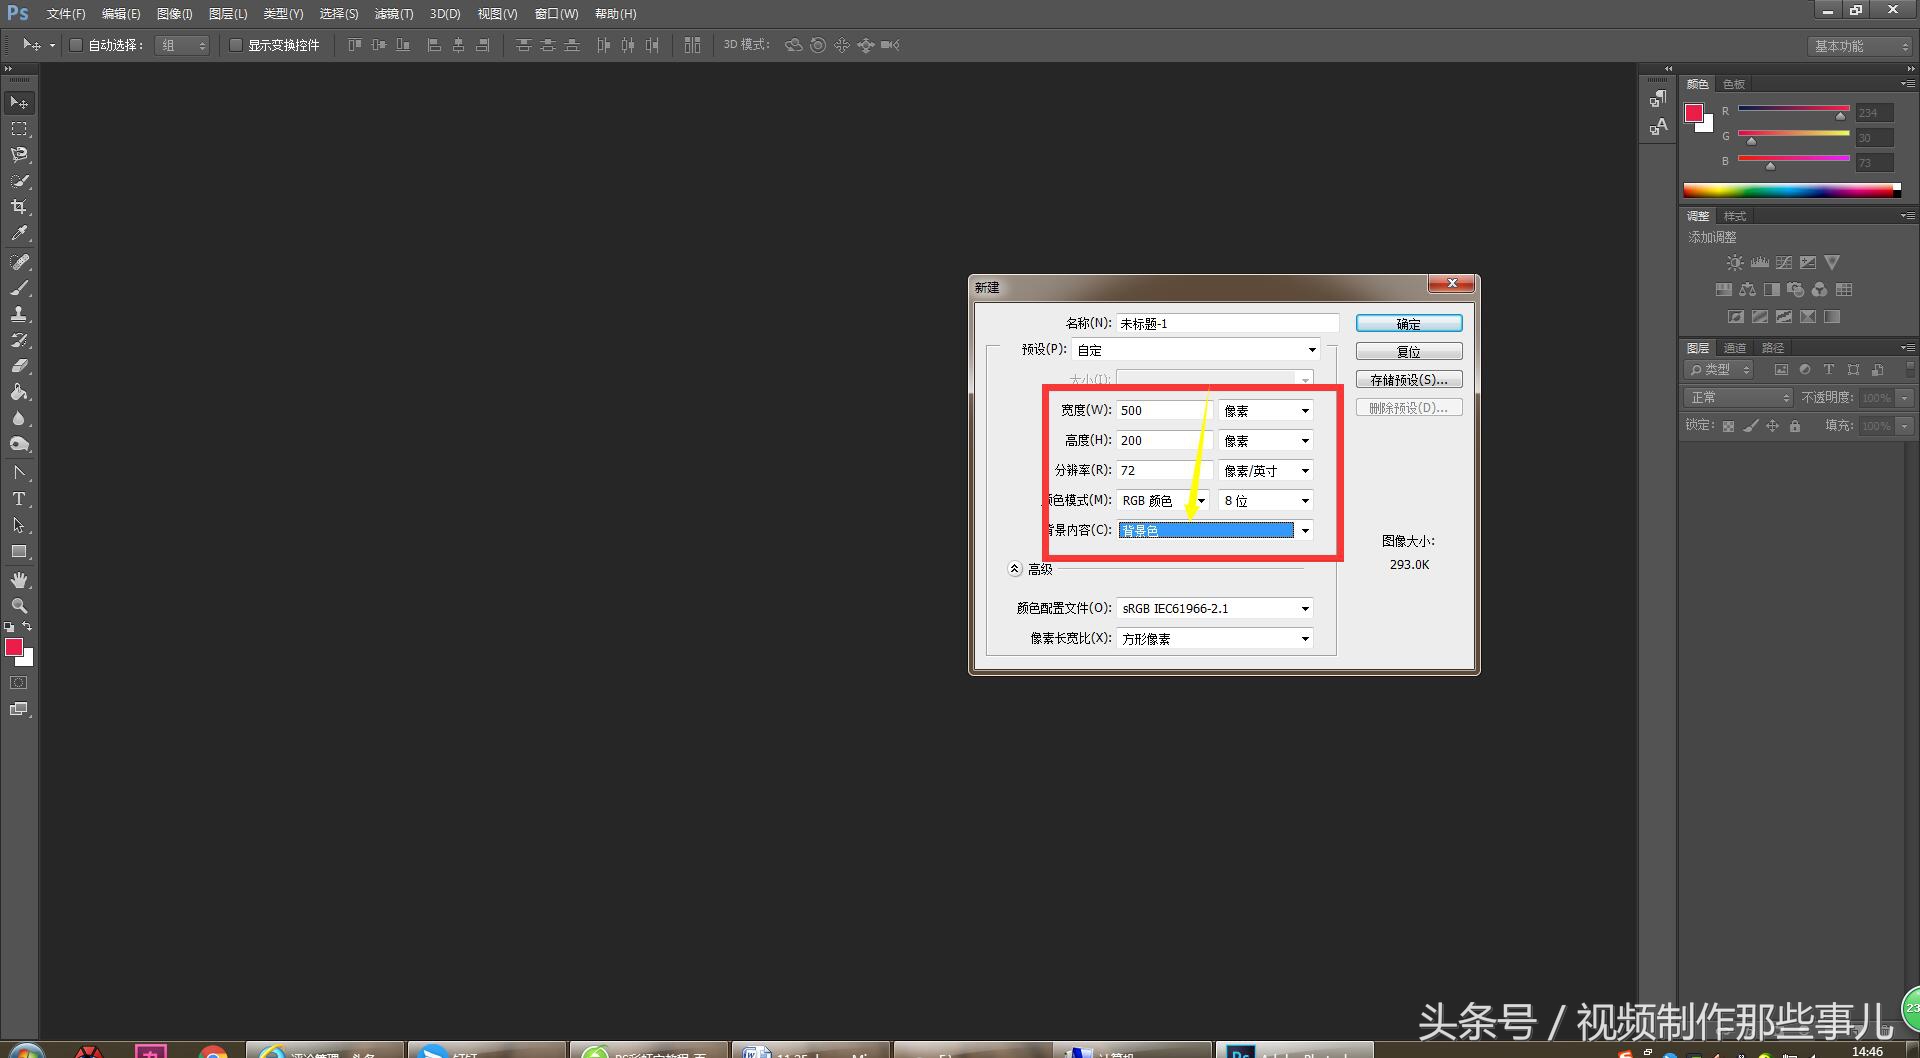Click the red foreground color swatch in toolbar
Image resolution: width=1920 pixels, height=1058 pixels.
[14, 648]
